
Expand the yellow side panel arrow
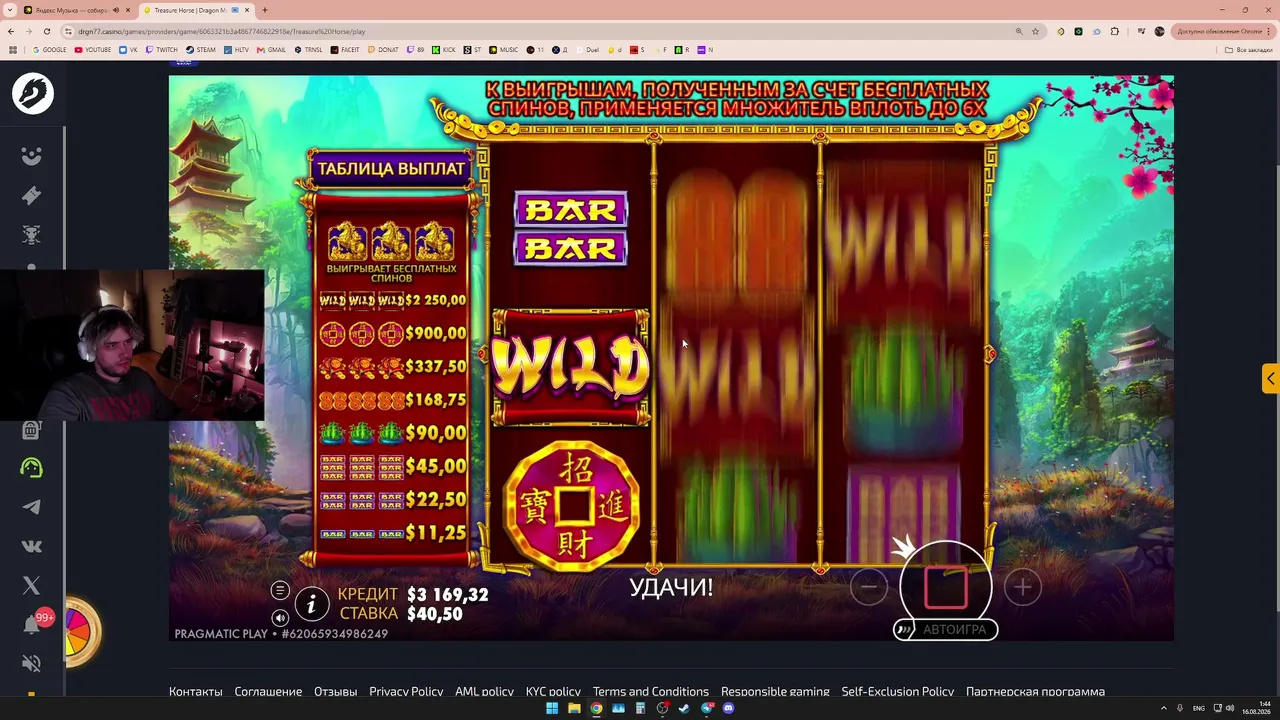click(1270, 379)
